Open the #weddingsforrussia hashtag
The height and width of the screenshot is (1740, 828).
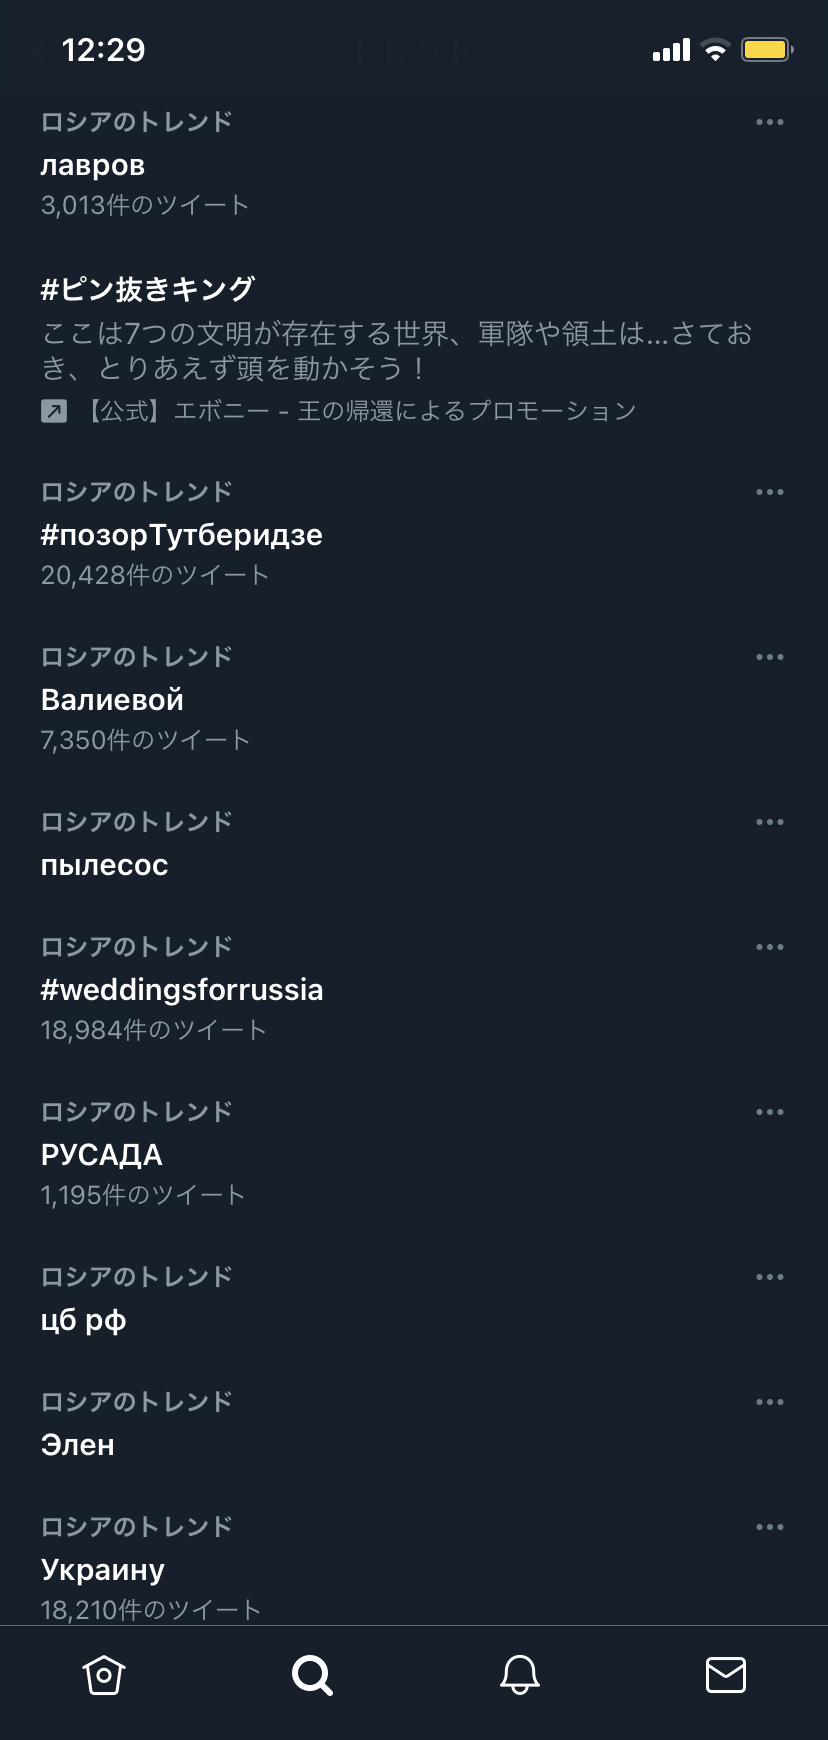[182, 991]
